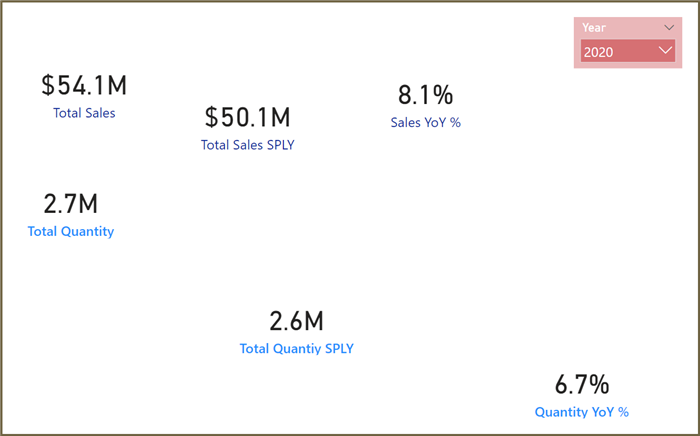Select the $50.1M card value
The width and height of the screenshot is (700, 436).
pos(247,117)
